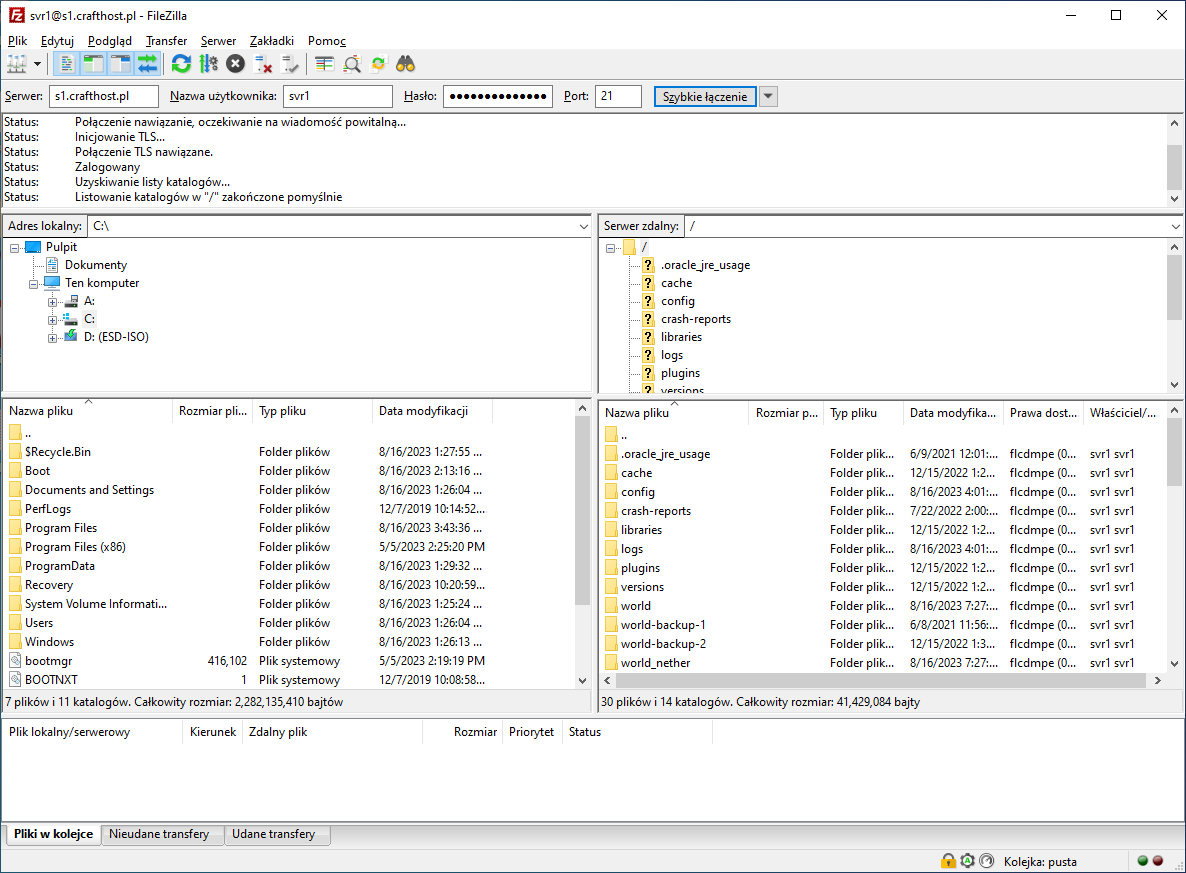Open the Zakładki menu
This screenshot has height=873, width=1186.
(272, 41)
